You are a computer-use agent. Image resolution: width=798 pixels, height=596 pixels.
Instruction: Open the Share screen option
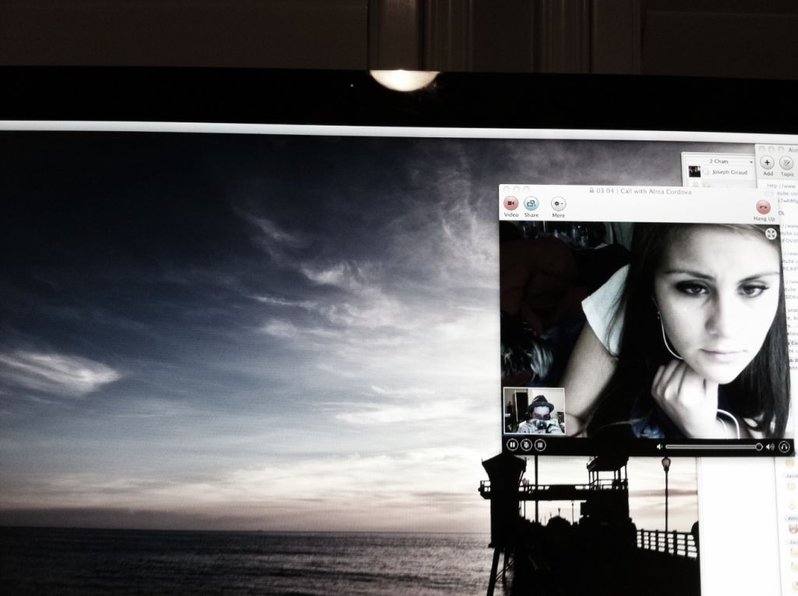531,204
